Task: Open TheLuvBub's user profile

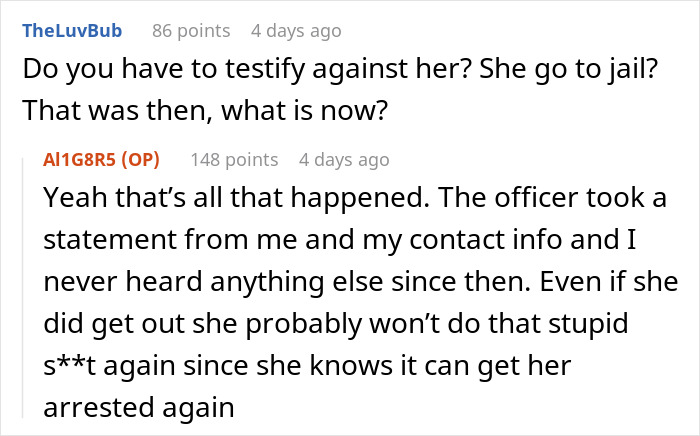Action: click(x=72, y=31)
